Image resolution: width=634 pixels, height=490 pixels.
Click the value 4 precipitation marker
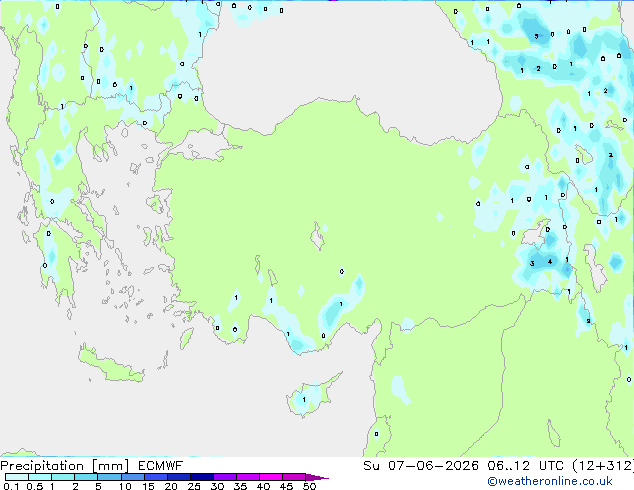(x=549, y=262)
